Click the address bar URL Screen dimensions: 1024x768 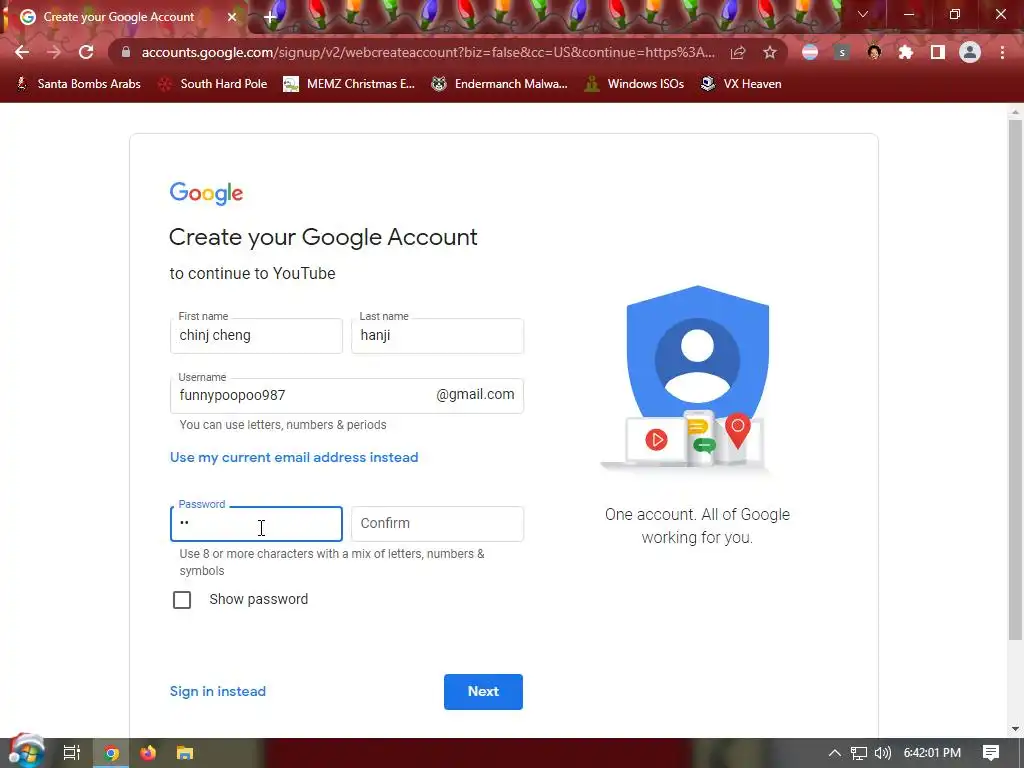[x=428, y=52]
